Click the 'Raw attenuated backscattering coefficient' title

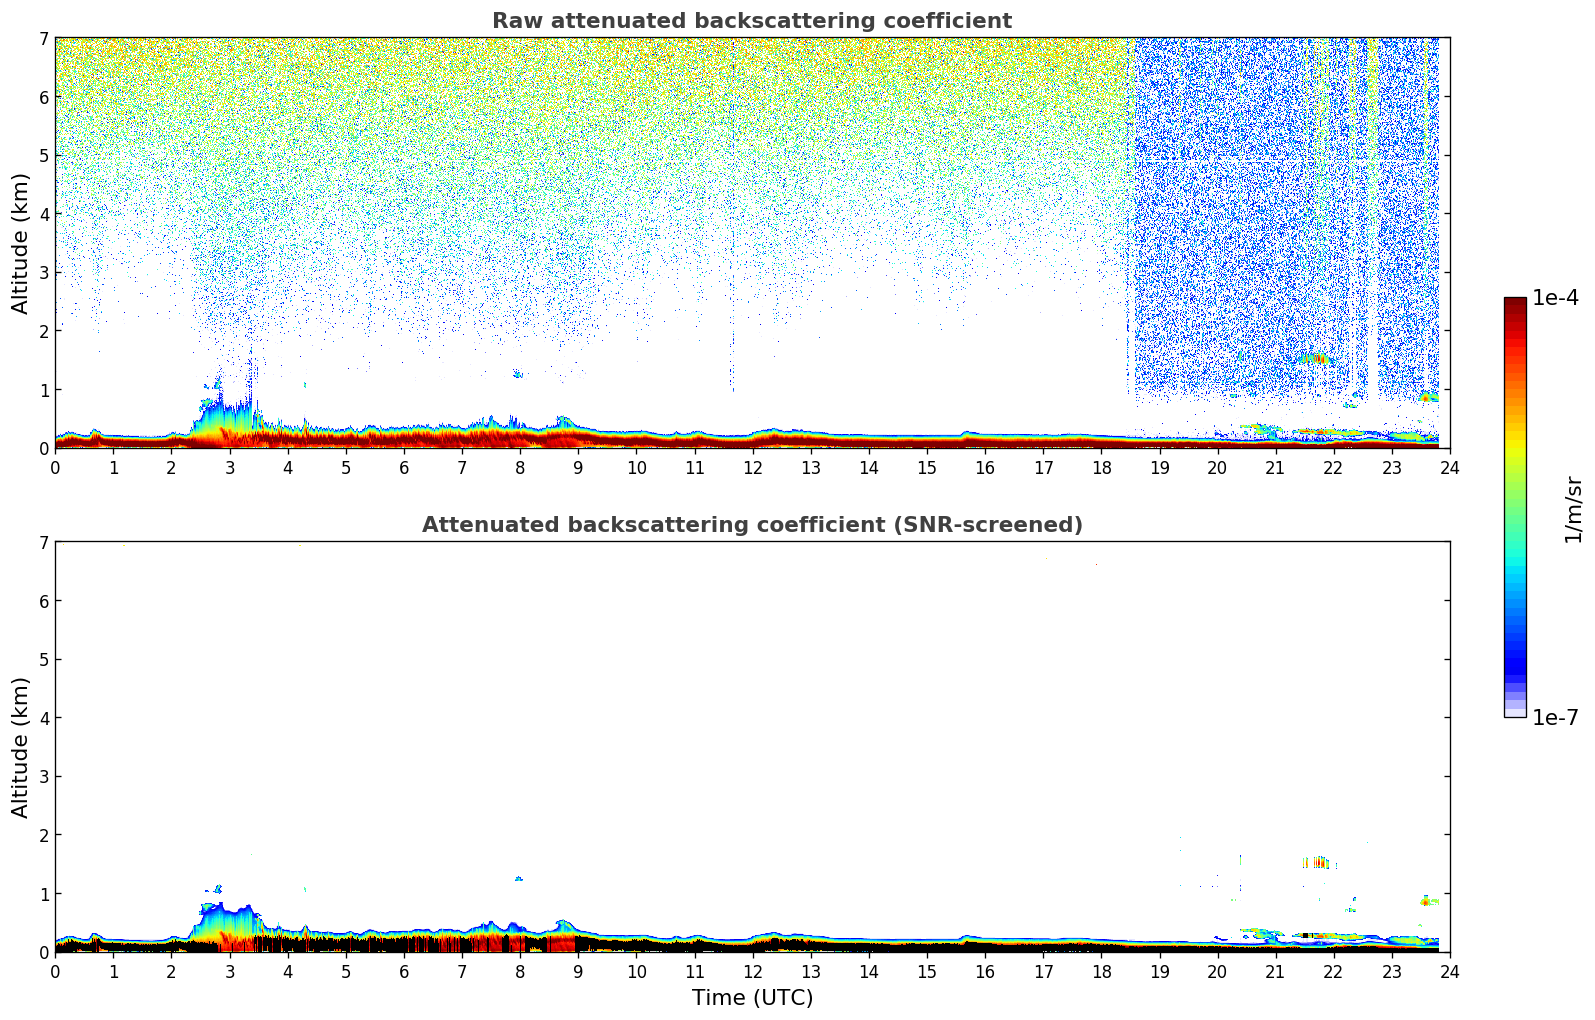[x=752, y=21]
